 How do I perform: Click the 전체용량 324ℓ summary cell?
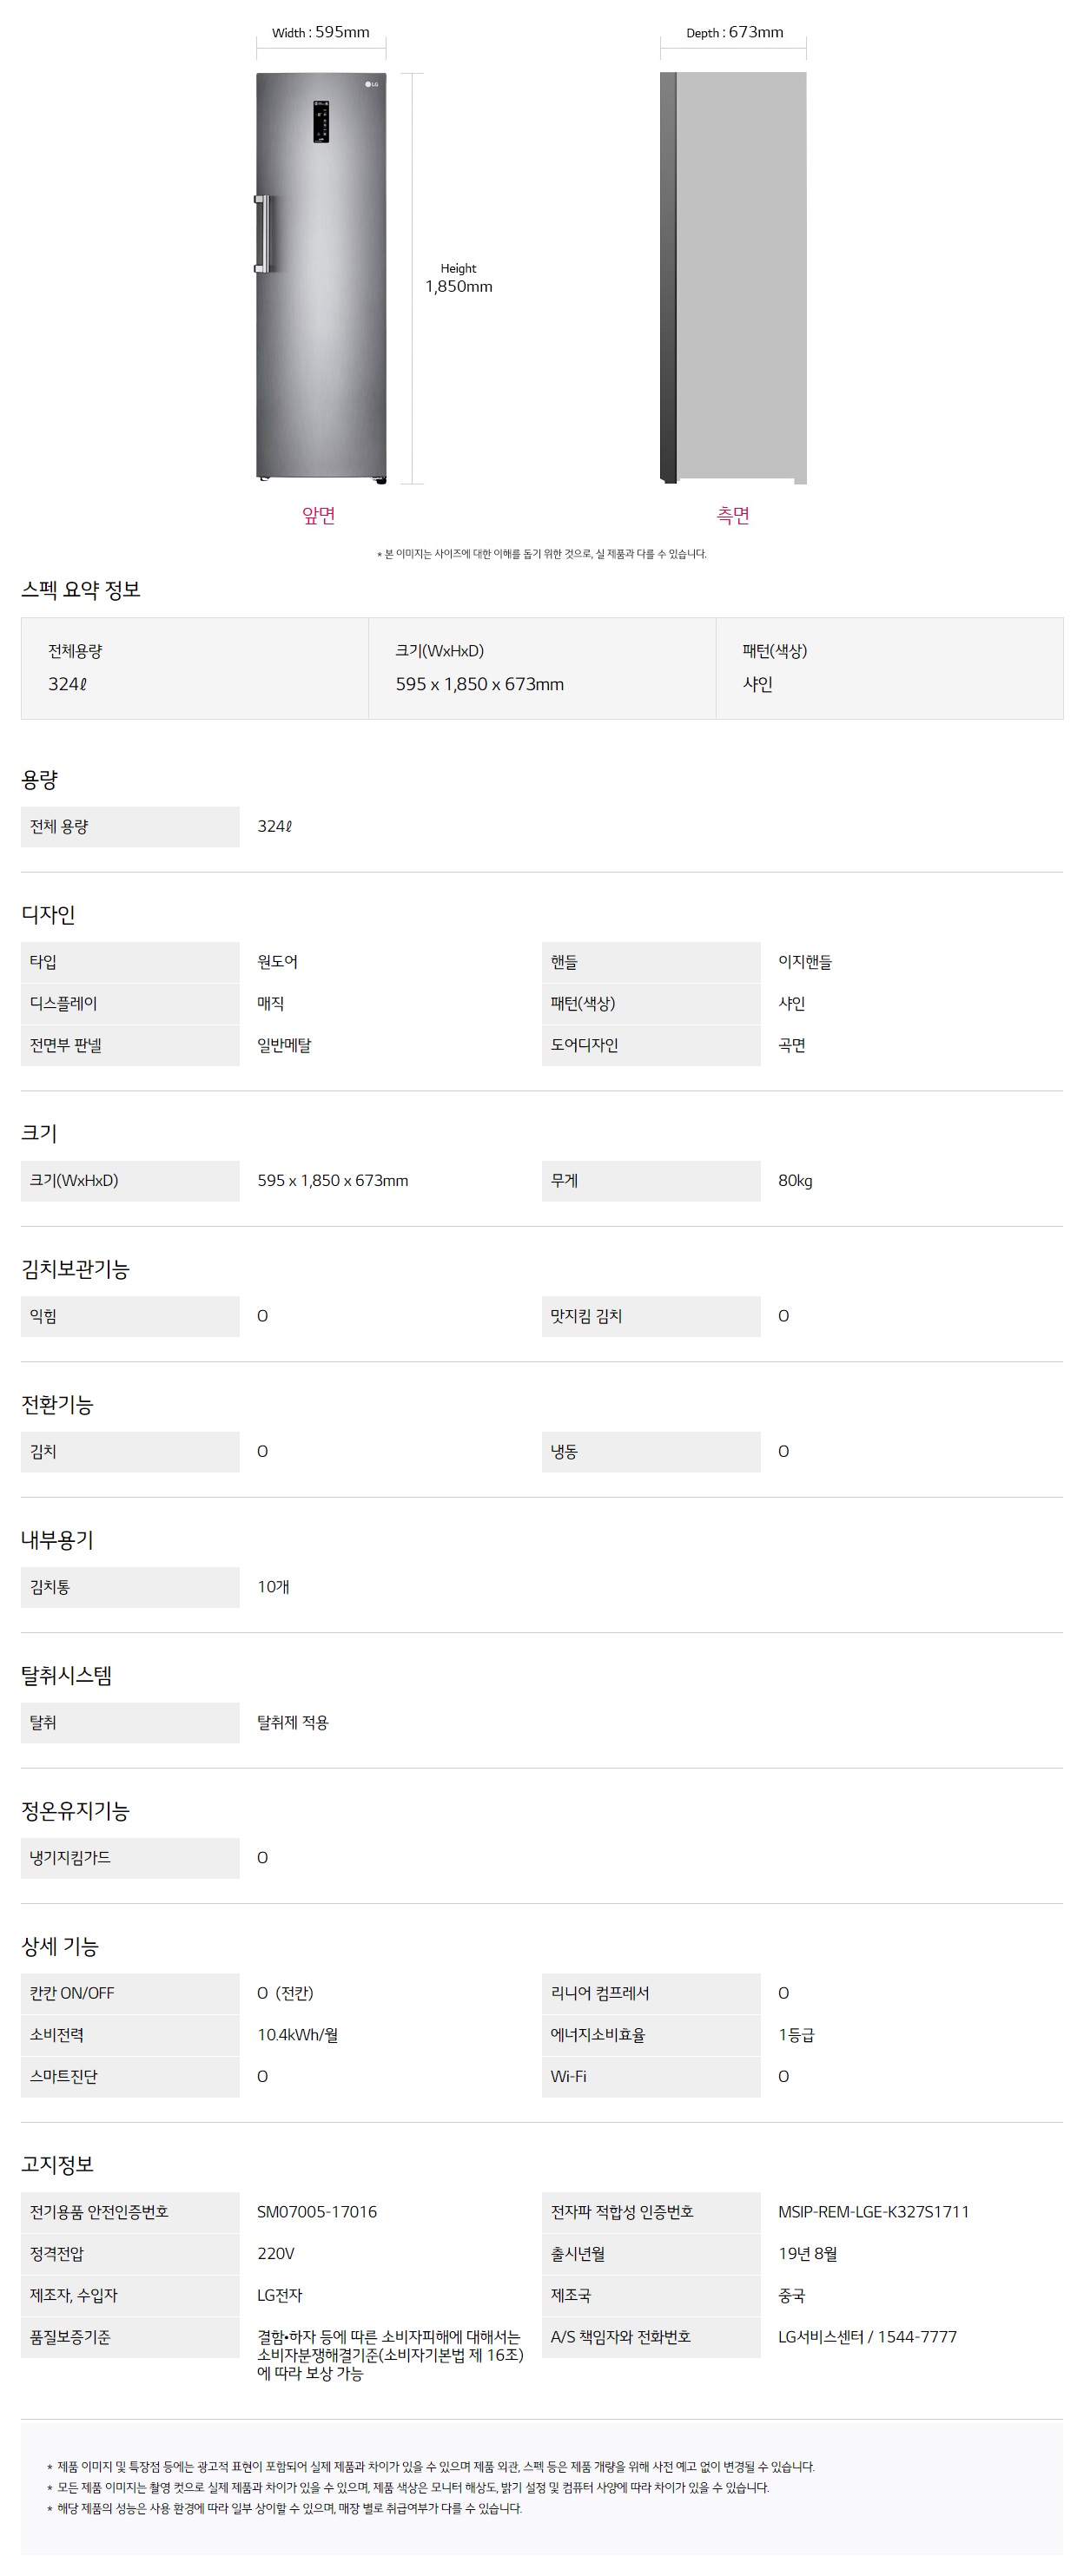click(x=194, y=668)
